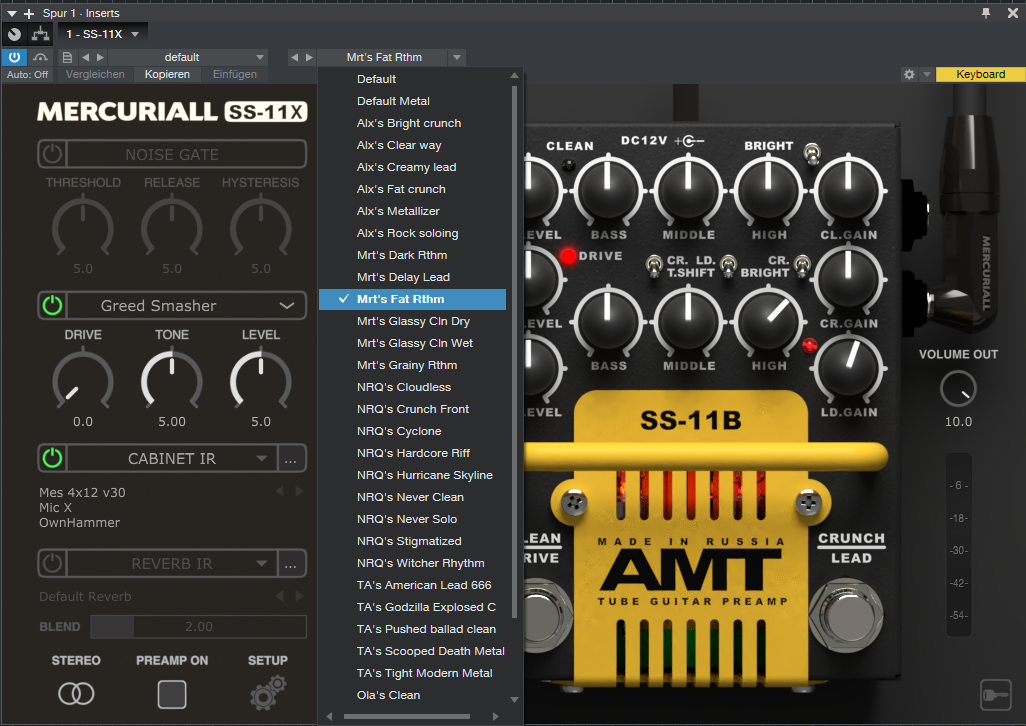Viewport: 1026px width, 726px height.
Task: Click the cable icon in bottom-right corner
Action: [x=995, y=695]
